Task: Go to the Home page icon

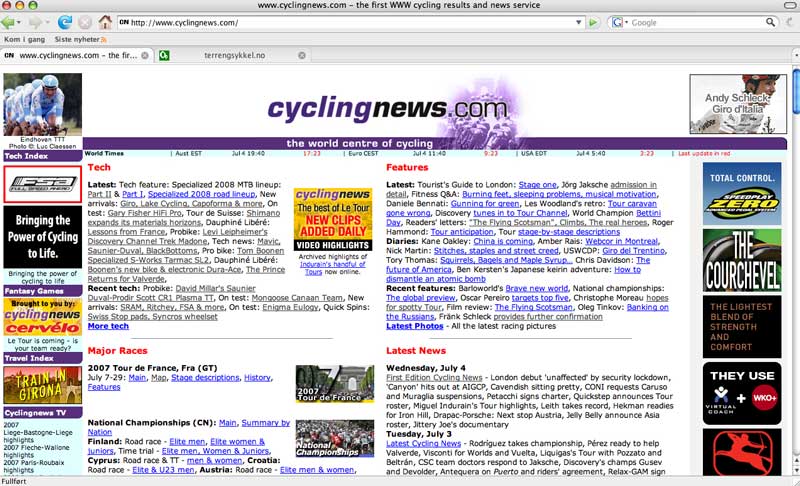Action: (105, 22)
